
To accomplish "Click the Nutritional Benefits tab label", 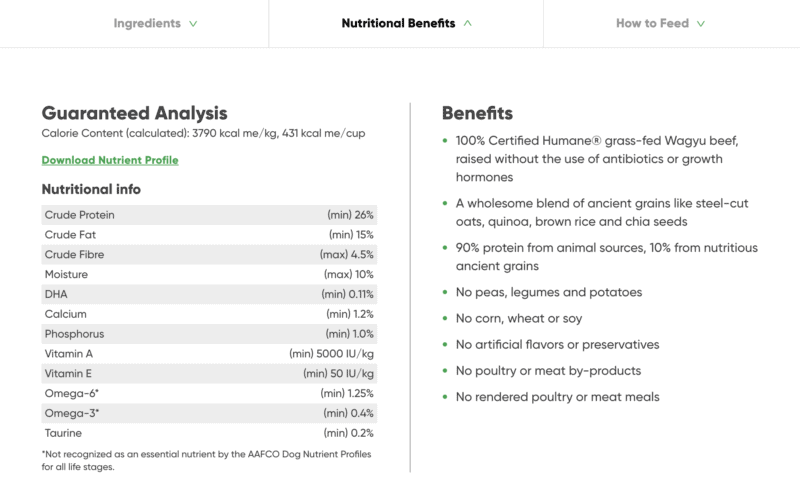I will [x=398, y=23].
